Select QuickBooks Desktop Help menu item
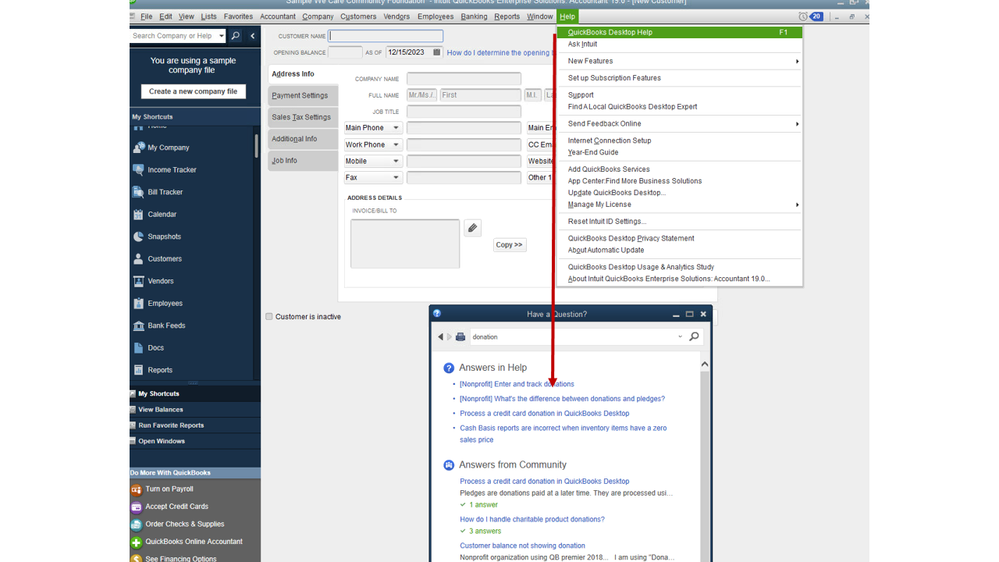This screenshot has height=562, width=999. (679, 32)
